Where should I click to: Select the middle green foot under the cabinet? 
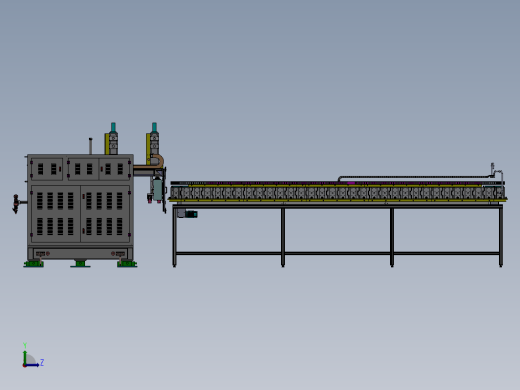[80, 264]
